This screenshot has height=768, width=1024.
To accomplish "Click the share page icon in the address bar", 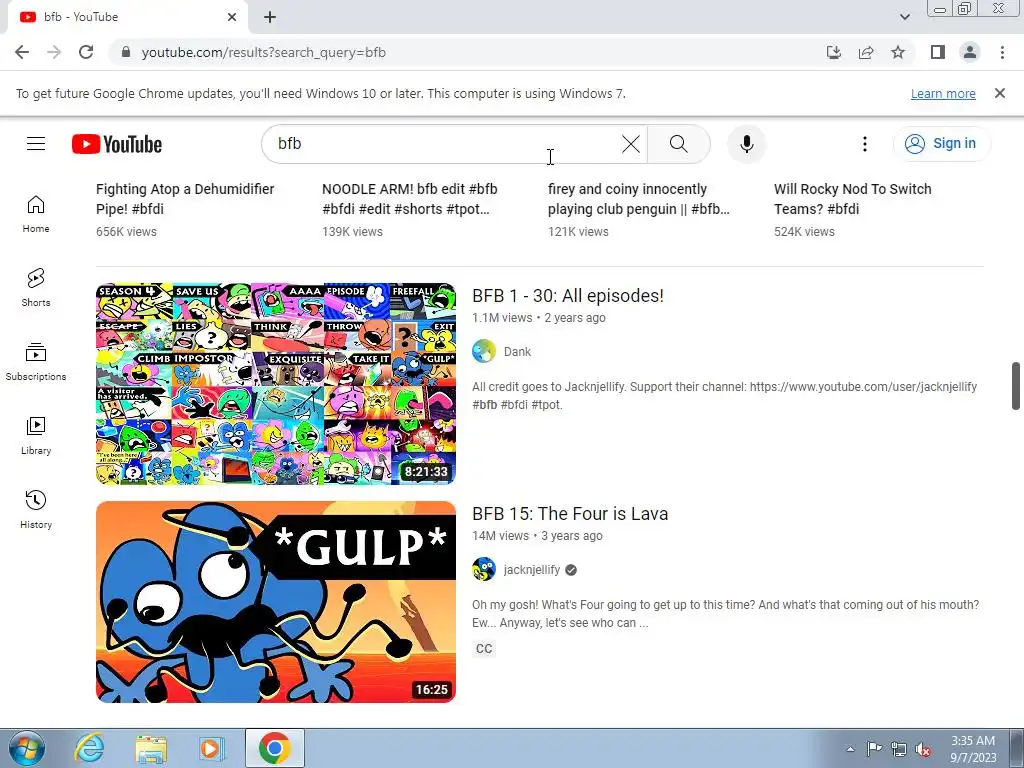I will tap(866, 52).
